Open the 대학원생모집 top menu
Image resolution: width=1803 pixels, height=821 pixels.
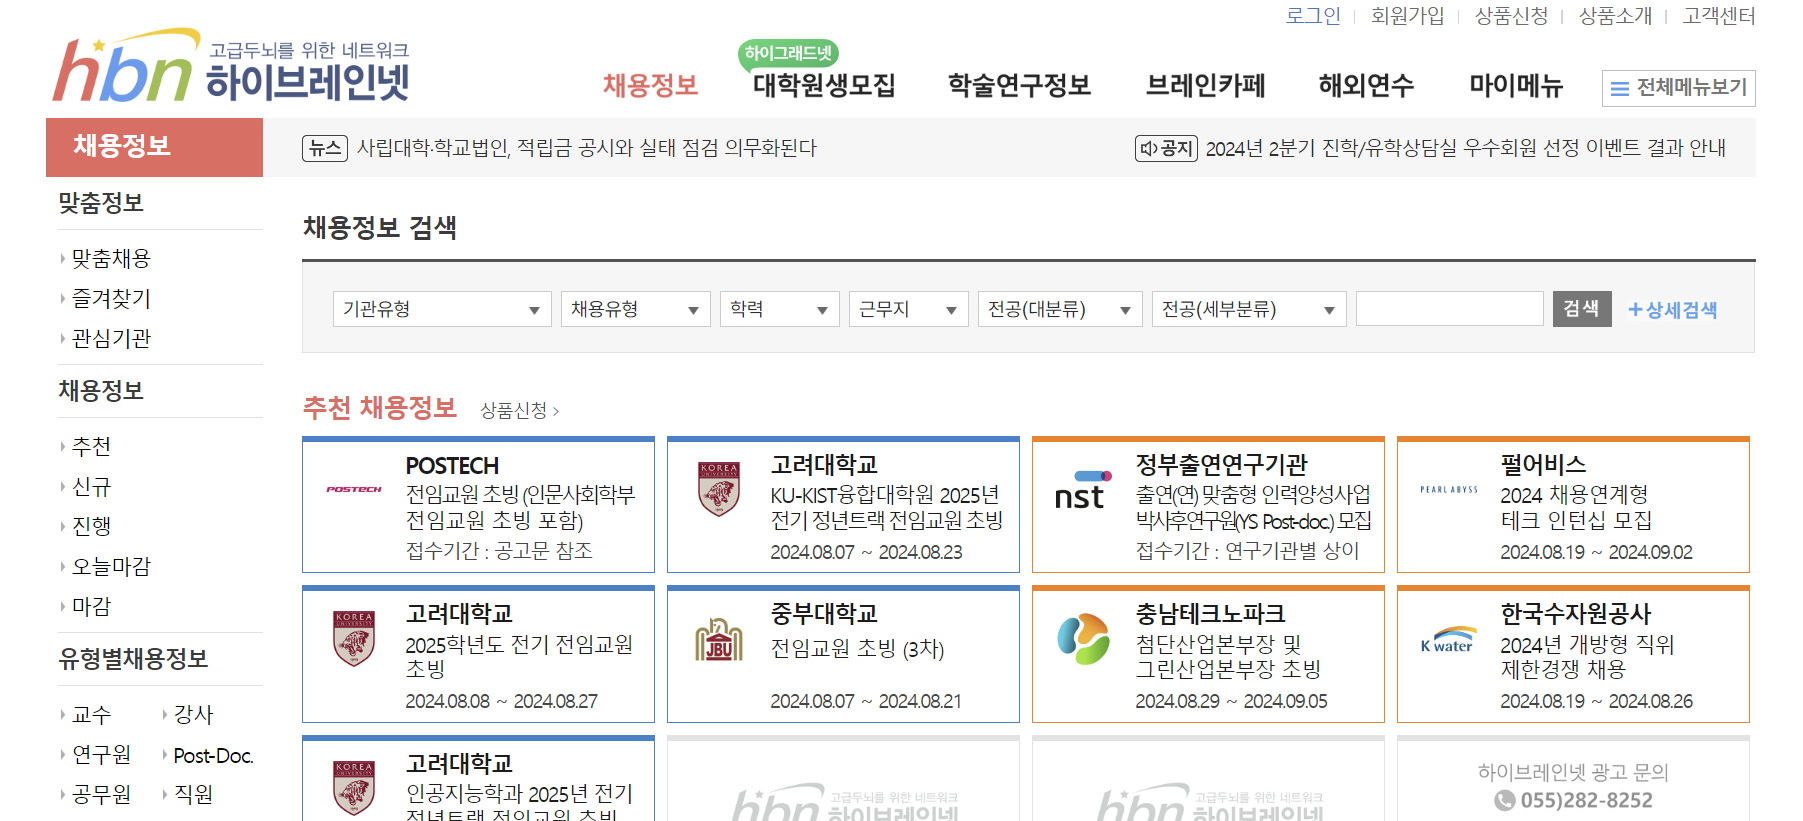pyautogui.click(x=824, y=86)
